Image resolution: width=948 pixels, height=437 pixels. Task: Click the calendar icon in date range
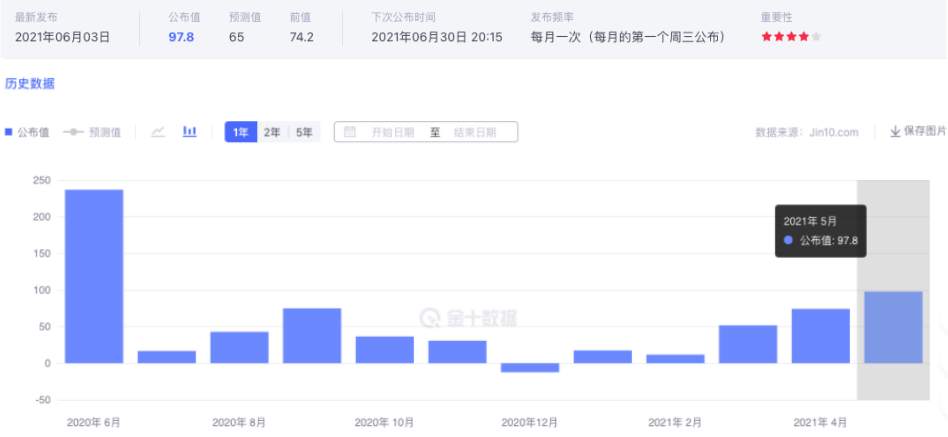click(349, 132)
